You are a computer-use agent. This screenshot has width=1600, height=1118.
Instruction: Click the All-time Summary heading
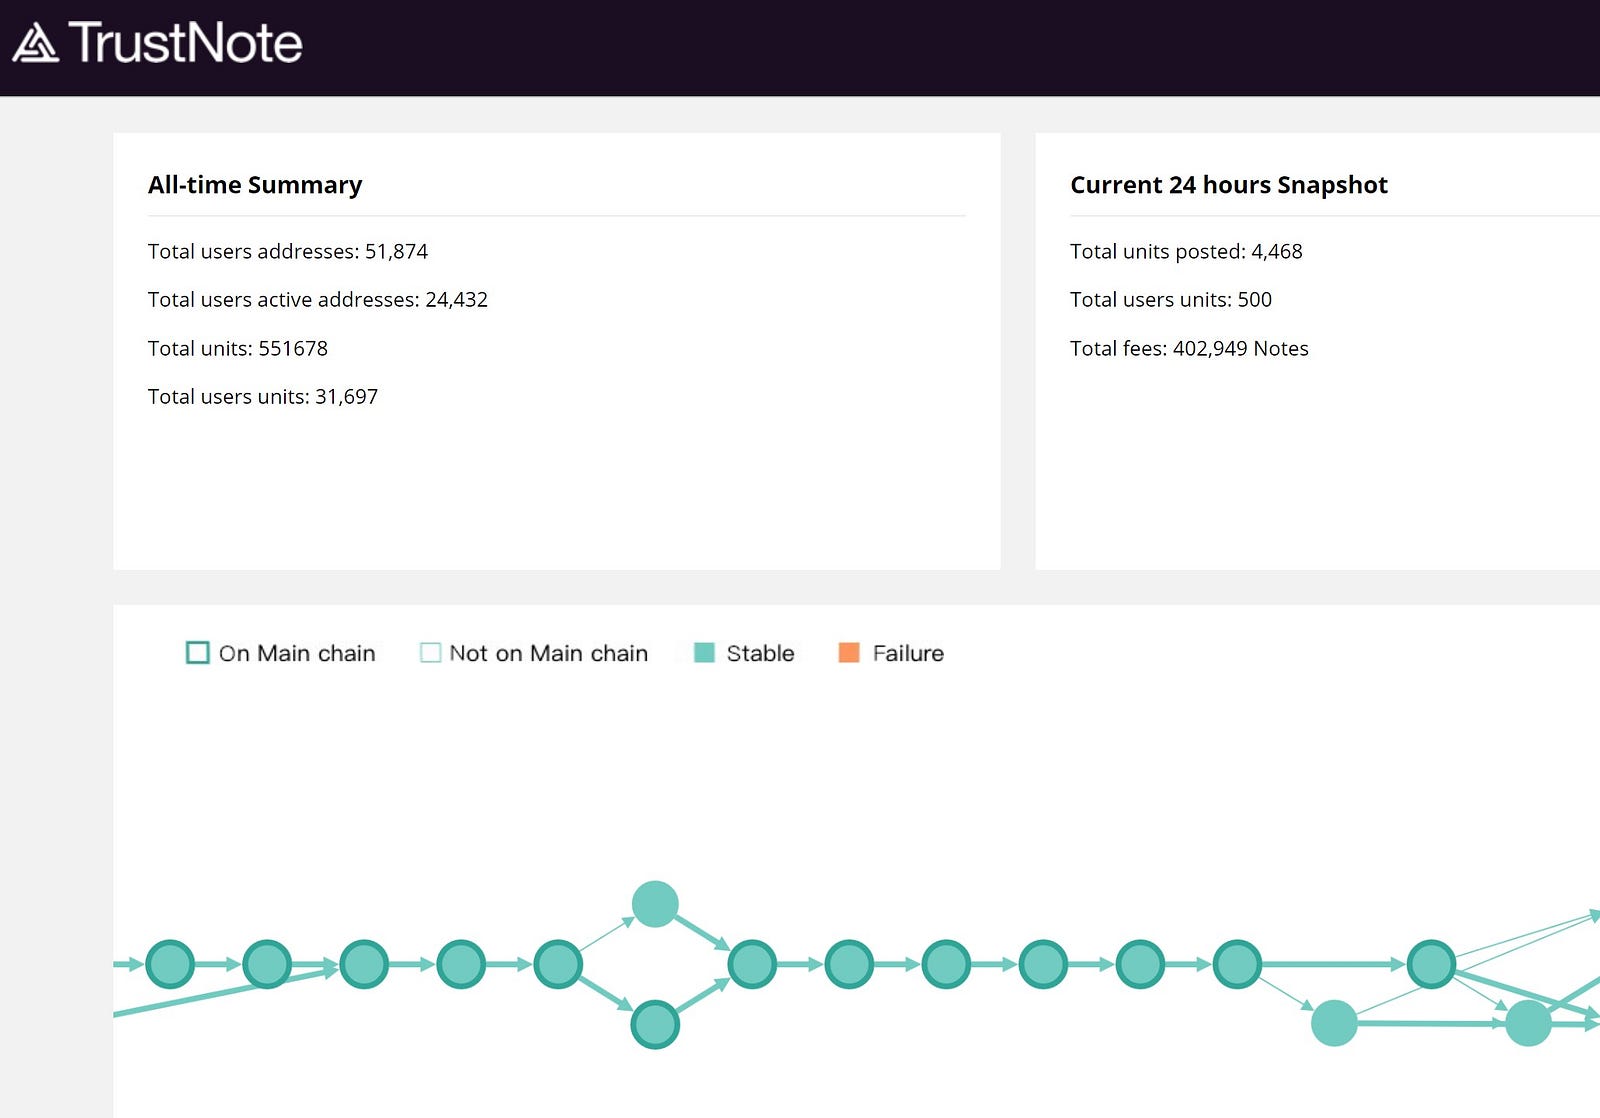click(x=255, y=185)
